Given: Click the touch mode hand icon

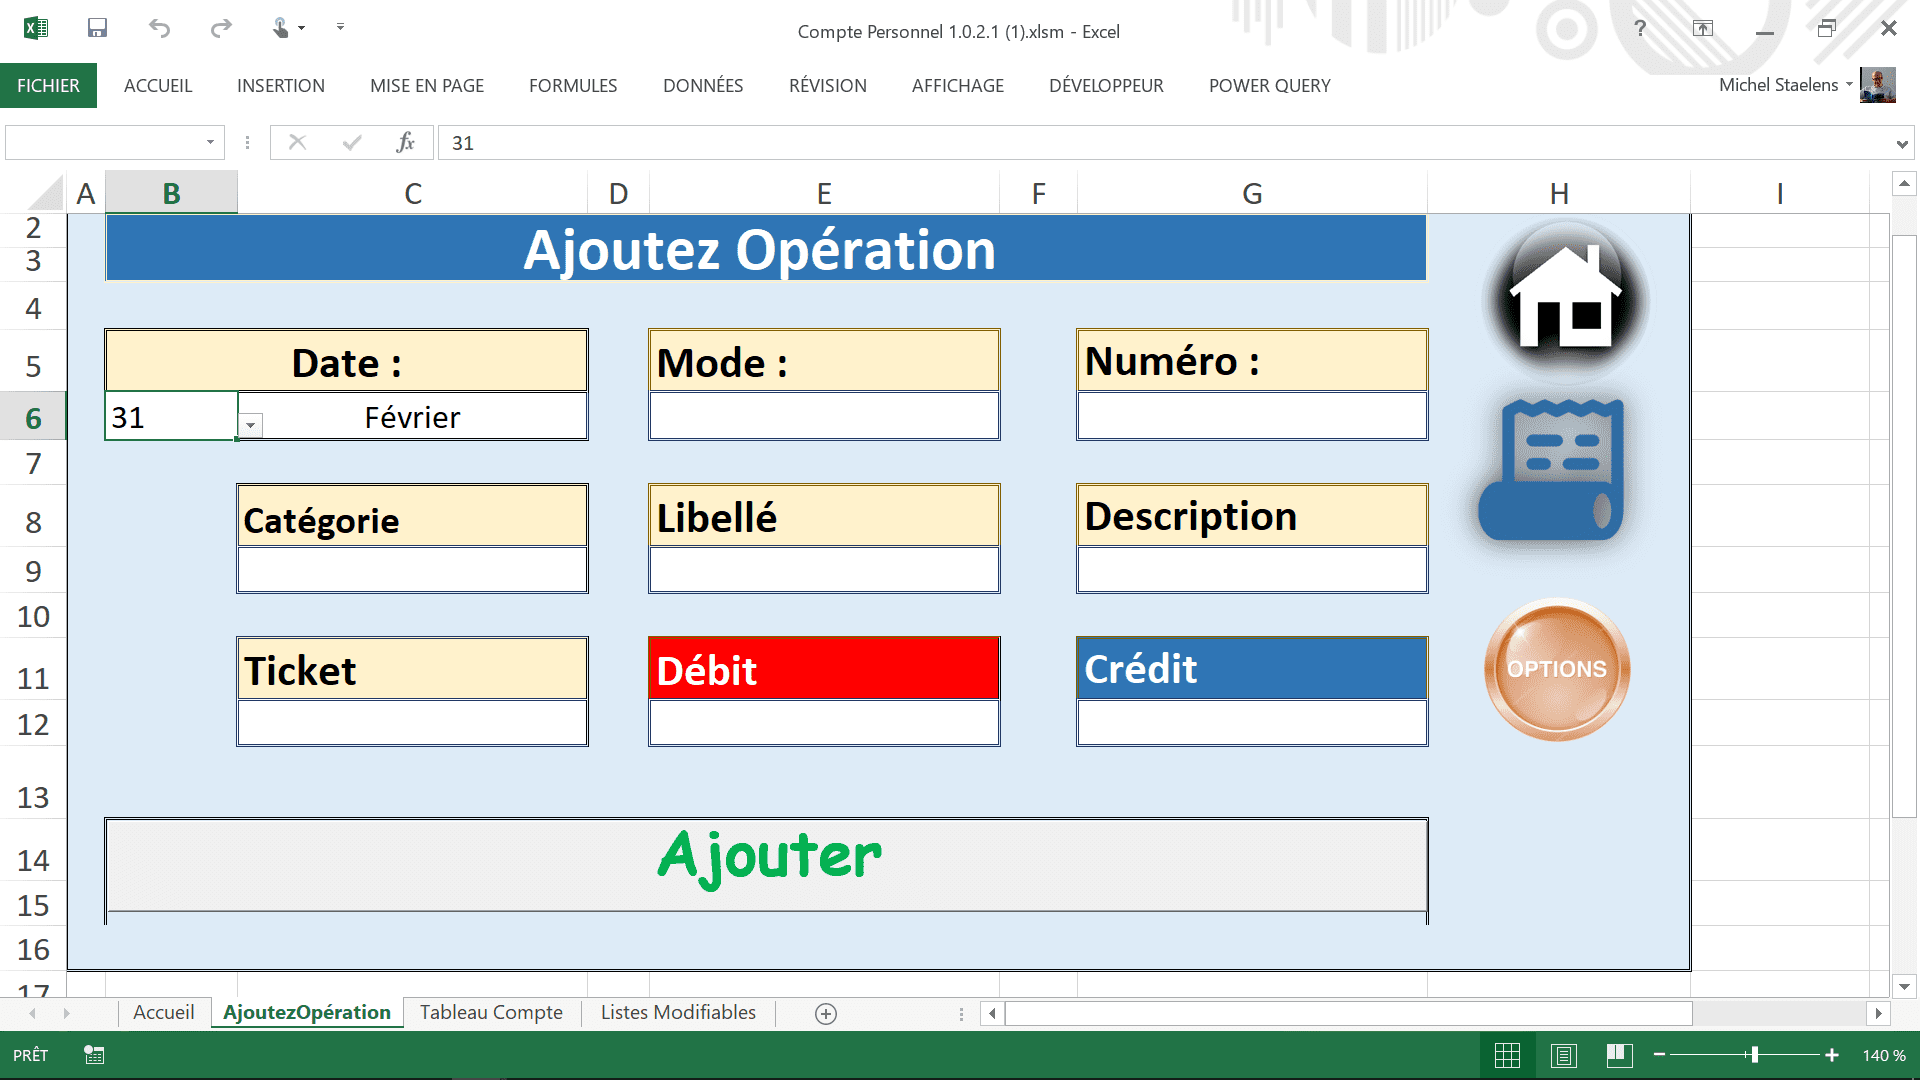Looking at the screenshot, I should tap(281, 28).
